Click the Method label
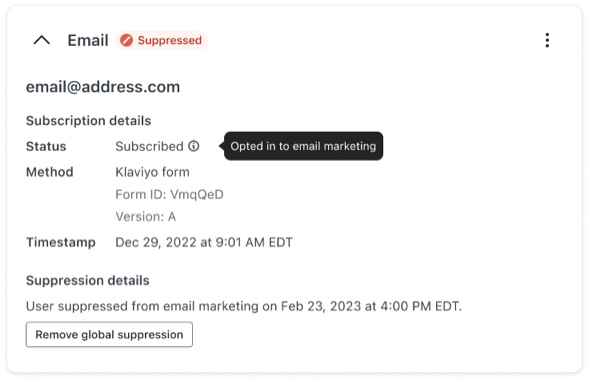 tap(50, 172)
